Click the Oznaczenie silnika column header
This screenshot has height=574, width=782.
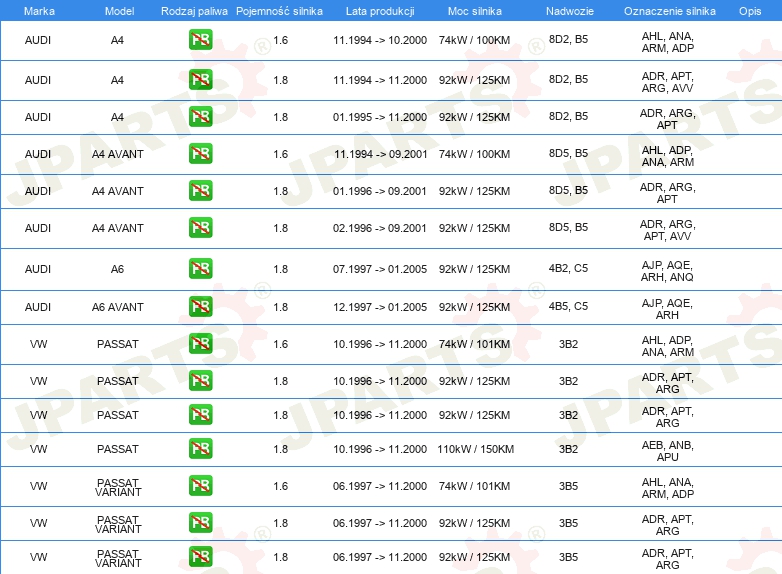(x=669, y=11)
